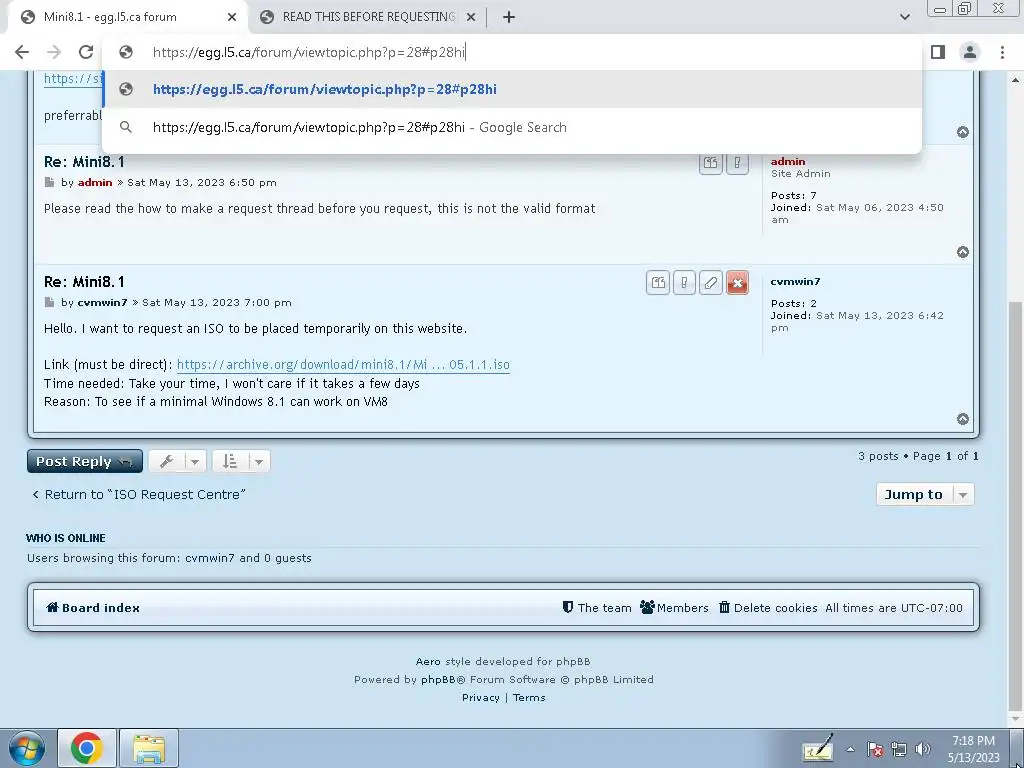Open admin's profile link in post byline
The image size is (1024, 768).
click(95, 182)
